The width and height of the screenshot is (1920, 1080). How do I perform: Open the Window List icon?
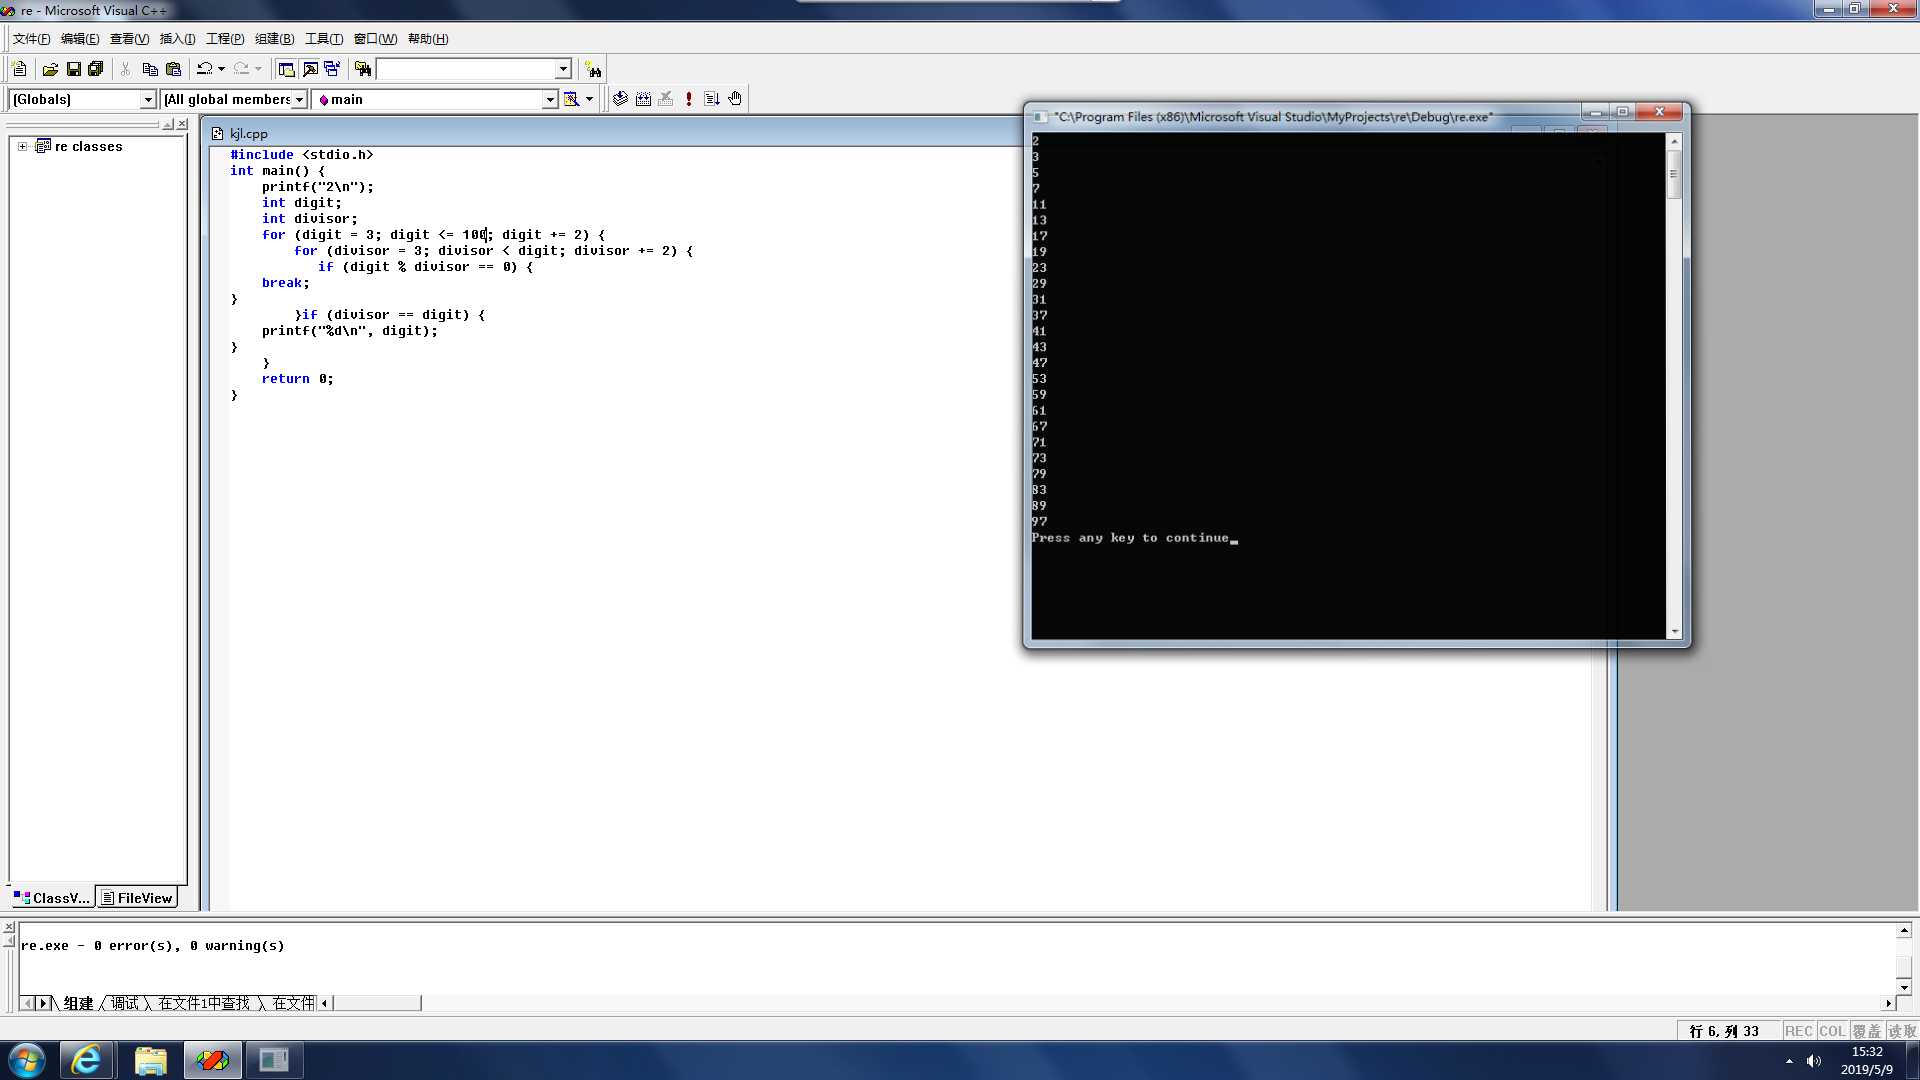[x=332, y=69]
